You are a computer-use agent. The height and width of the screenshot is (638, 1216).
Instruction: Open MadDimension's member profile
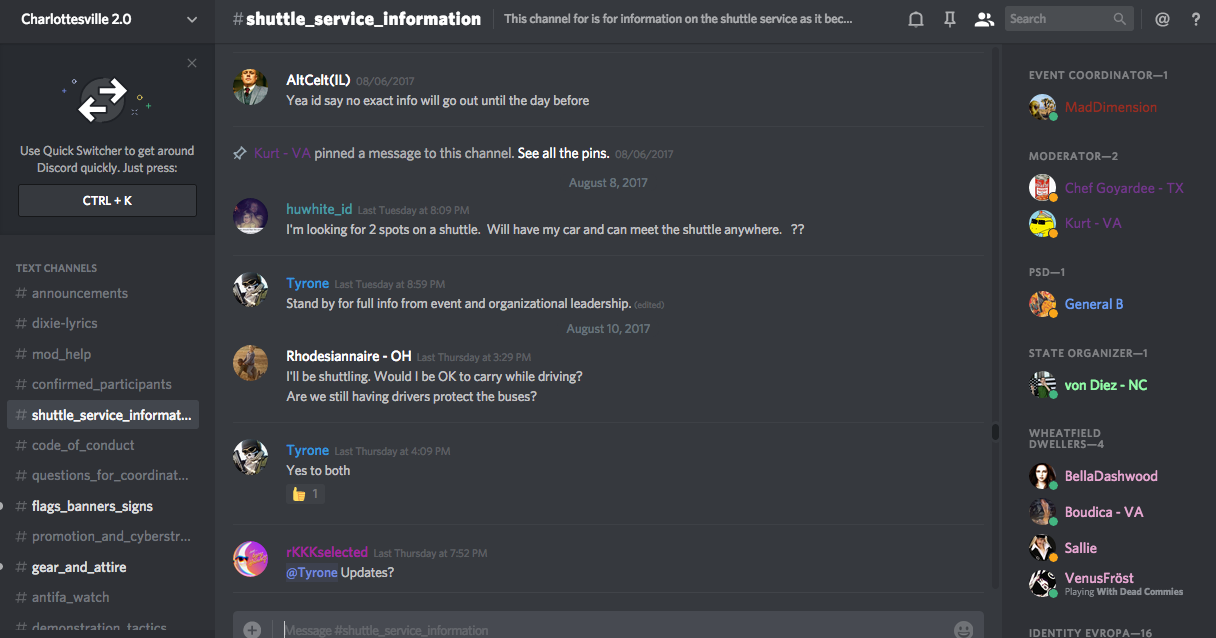point(1110,107)
